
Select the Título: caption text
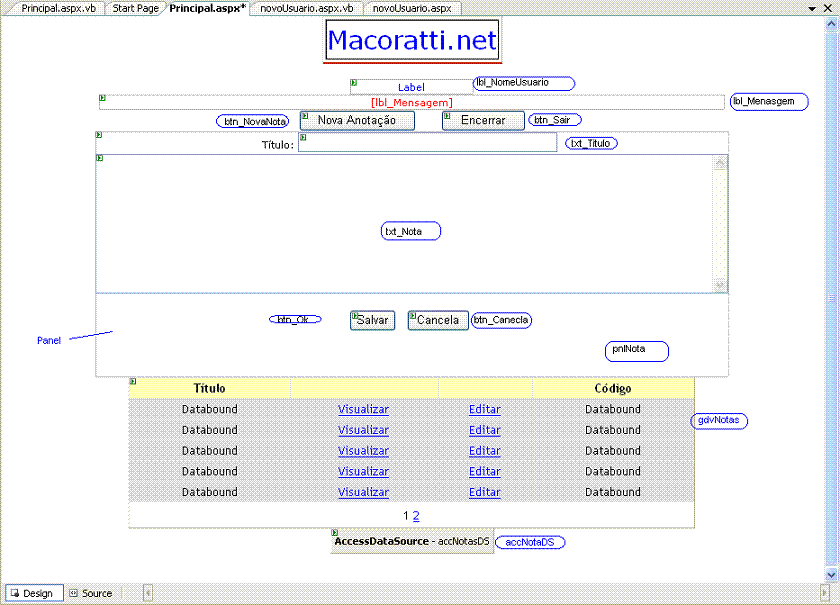click(x=278, y=145)
